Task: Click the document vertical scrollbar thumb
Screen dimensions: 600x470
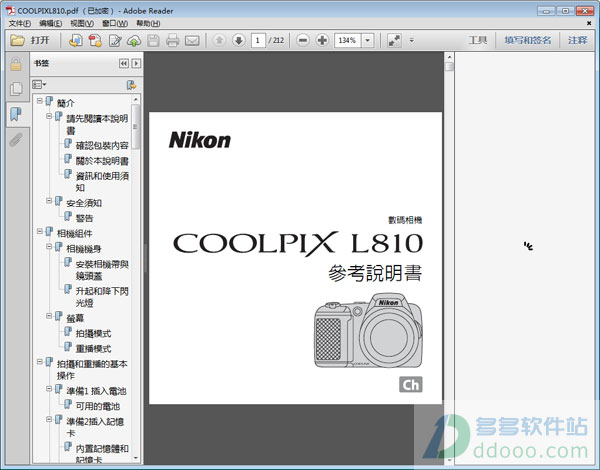Action: pos(449,67)
